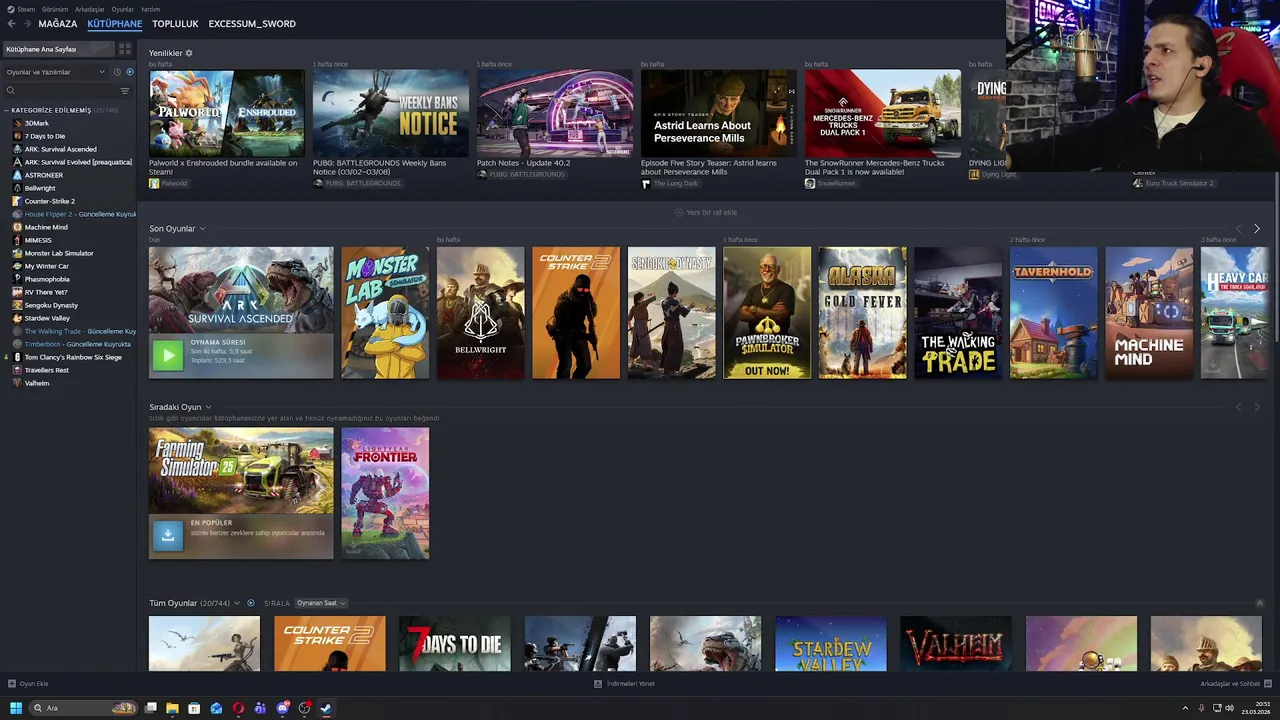1280x720 pixels.
Task: Filter library by recent activity clock icon
Action: pyautogui.click(x=117, y=72)
